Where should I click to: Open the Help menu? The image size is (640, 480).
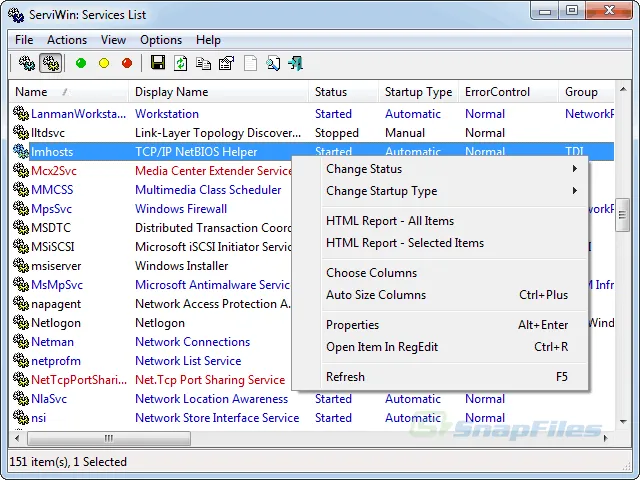(x=208, y=40)
